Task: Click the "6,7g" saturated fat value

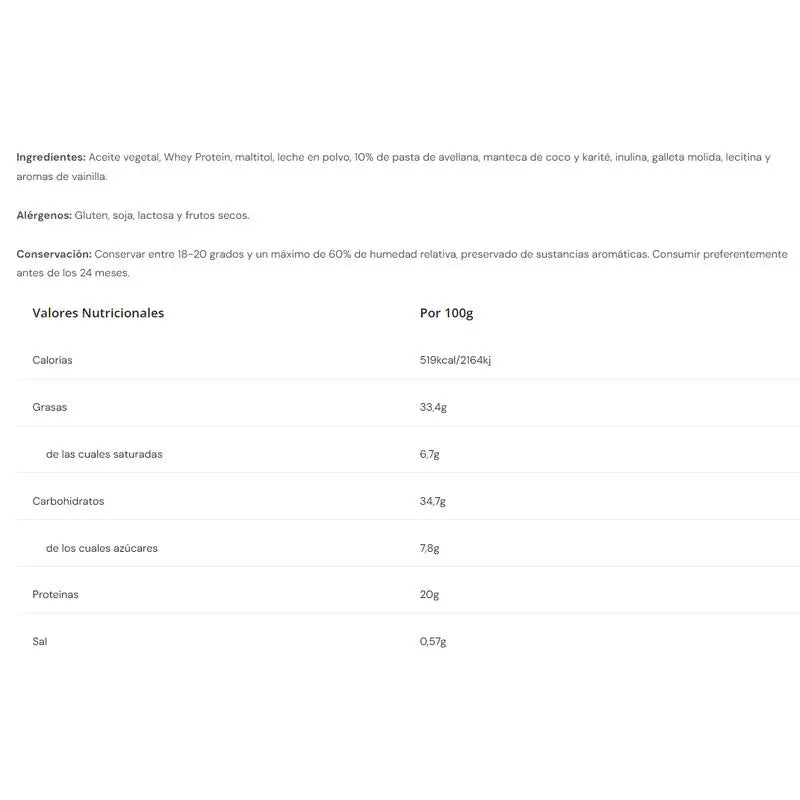Action: click(430, 454)
